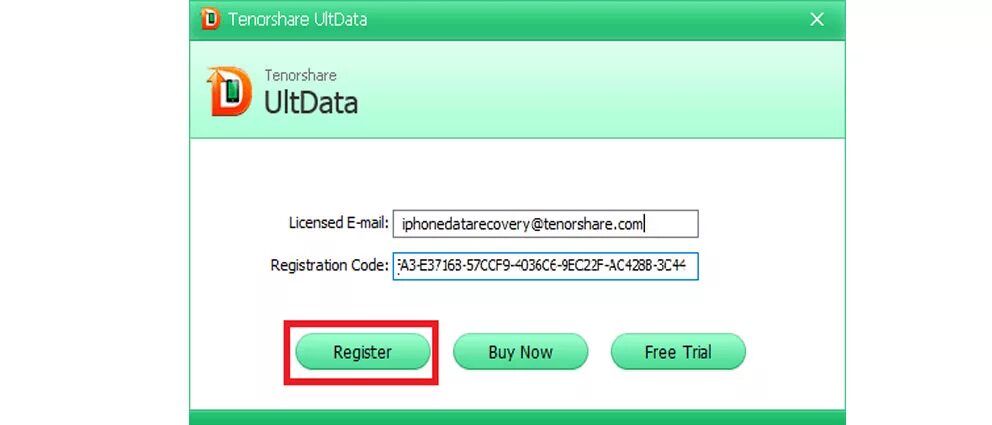Focus the Registration Code input field

tap(545, 266)
